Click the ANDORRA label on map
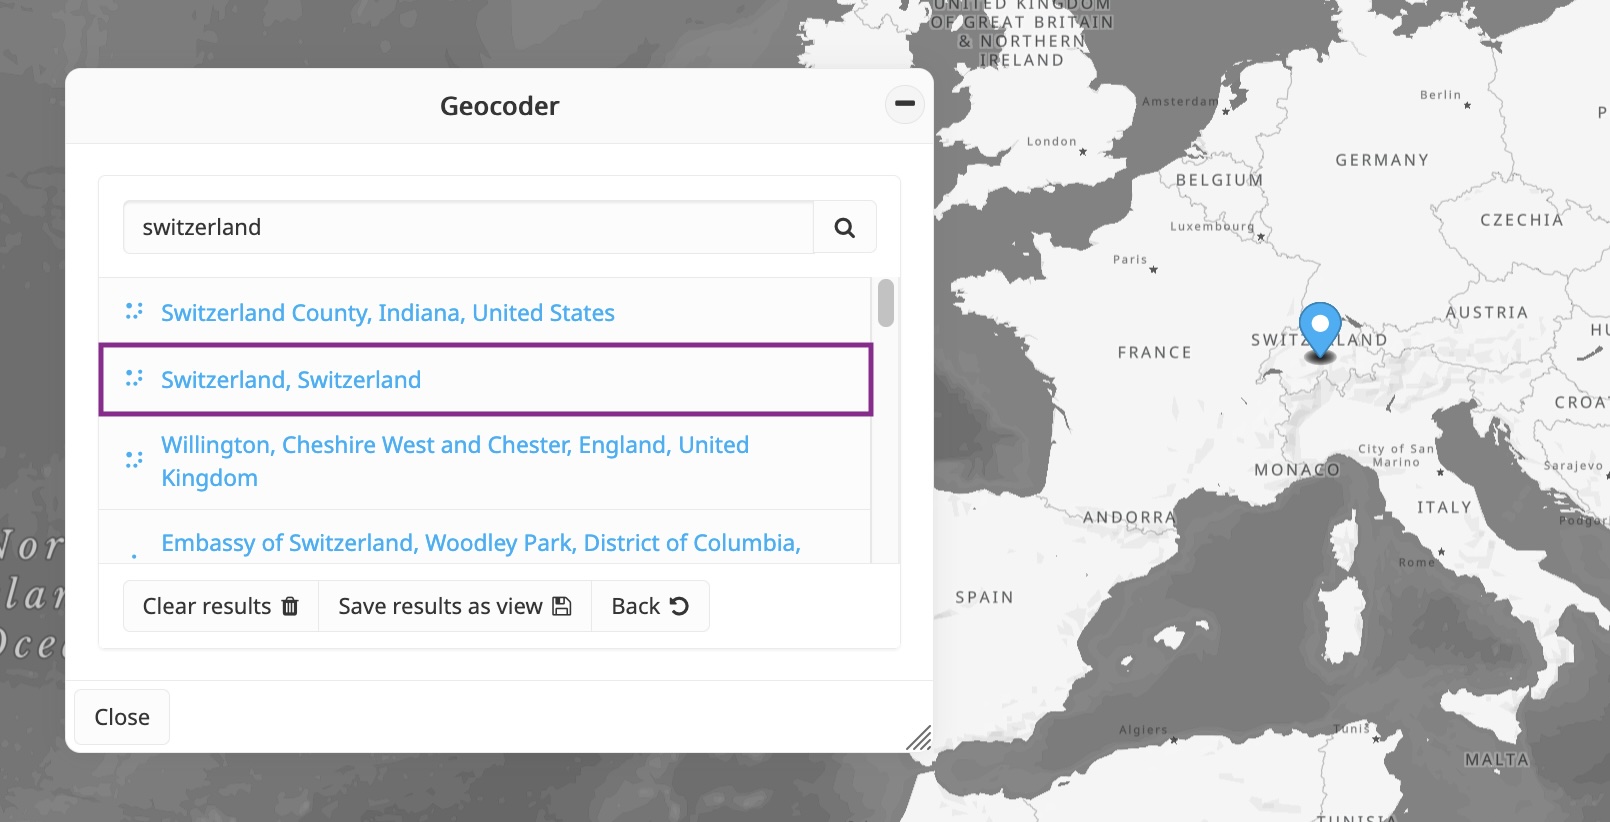 click(1129, 517)
